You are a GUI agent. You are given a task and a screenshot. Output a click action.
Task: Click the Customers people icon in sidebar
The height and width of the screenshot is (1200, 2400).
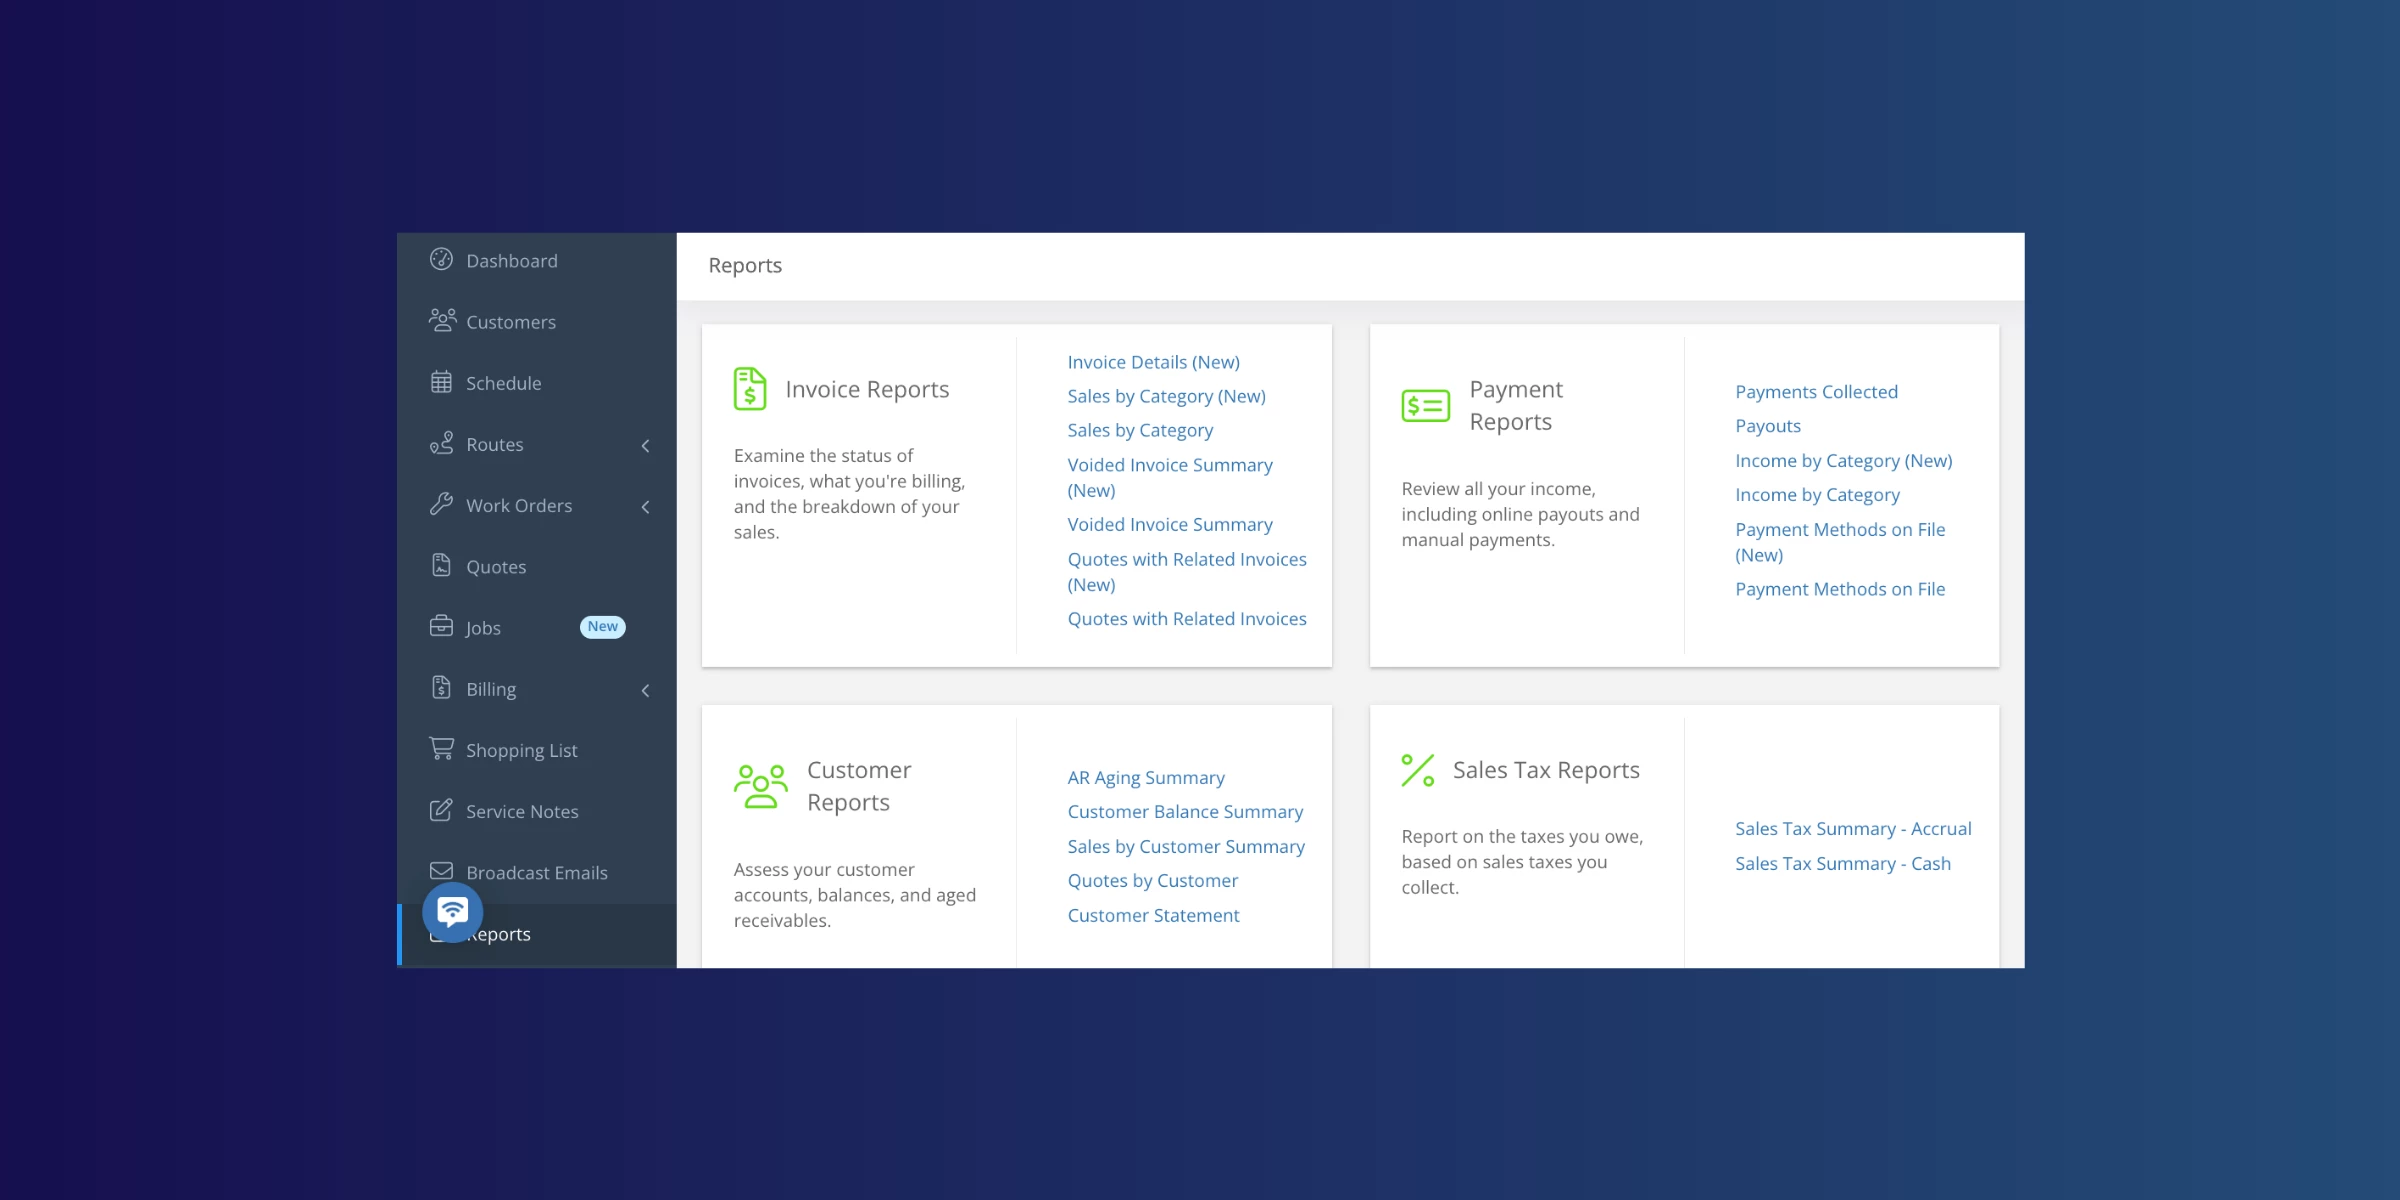[x=442, y=320]
